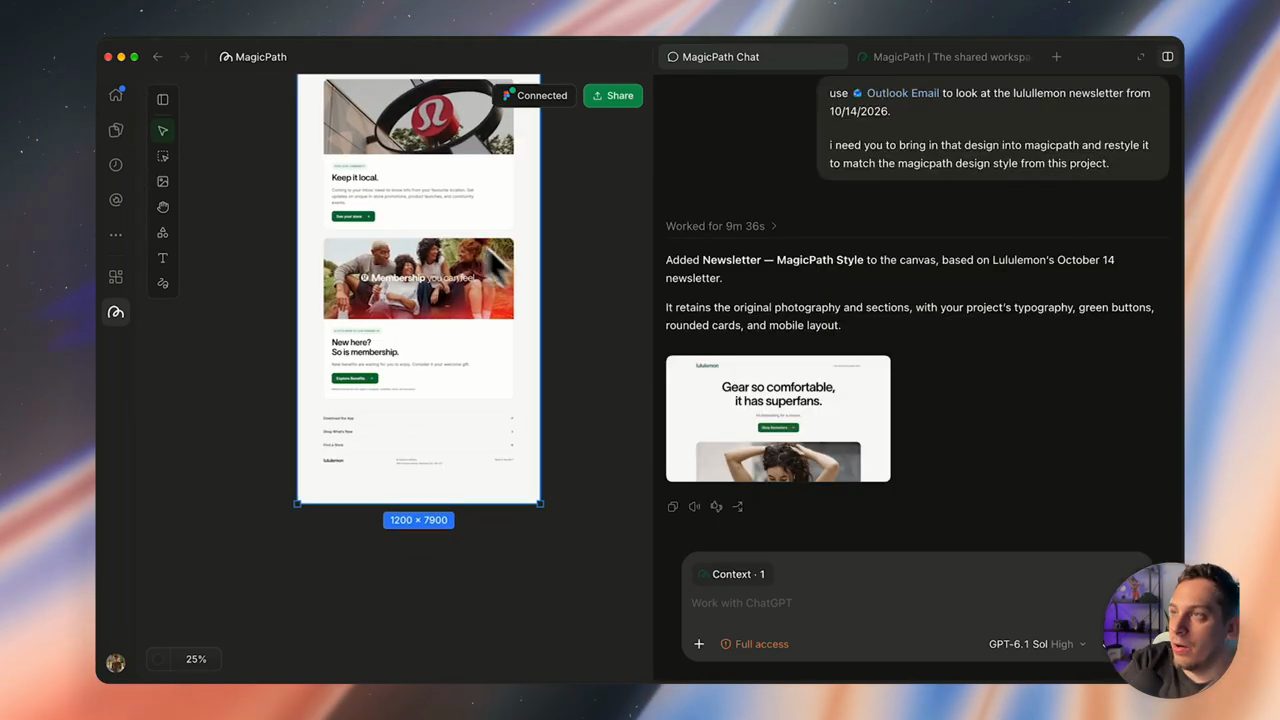The height and width of the screenshot is (720, 1280).
Task: Open a new tab with the plus
Action: tap(1056, 57)
